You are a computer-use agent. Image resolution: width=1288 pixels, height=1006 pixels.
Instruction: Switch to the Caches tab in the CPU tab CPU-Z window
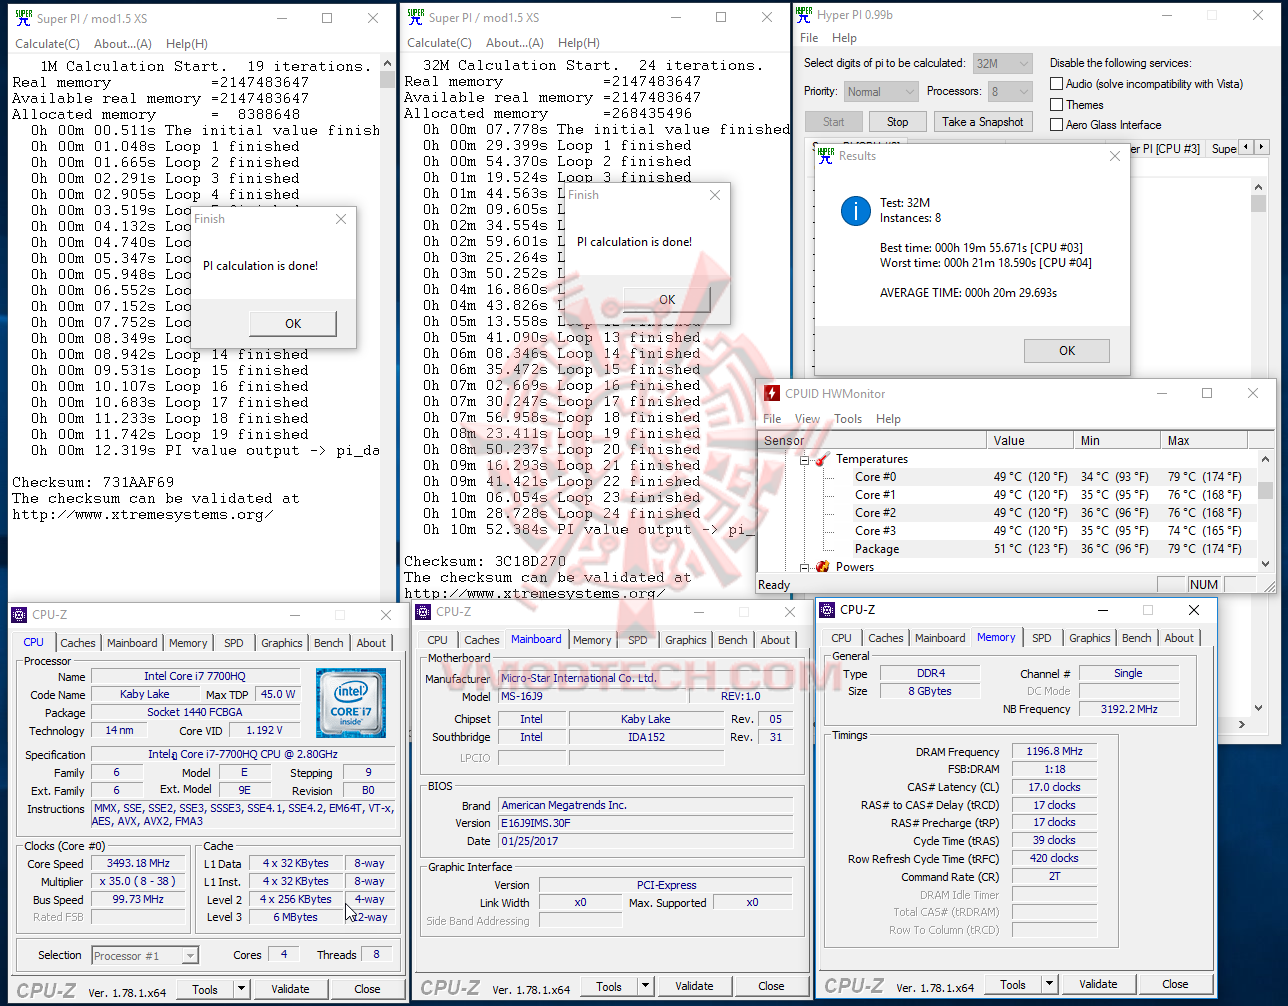pos(78,643)
